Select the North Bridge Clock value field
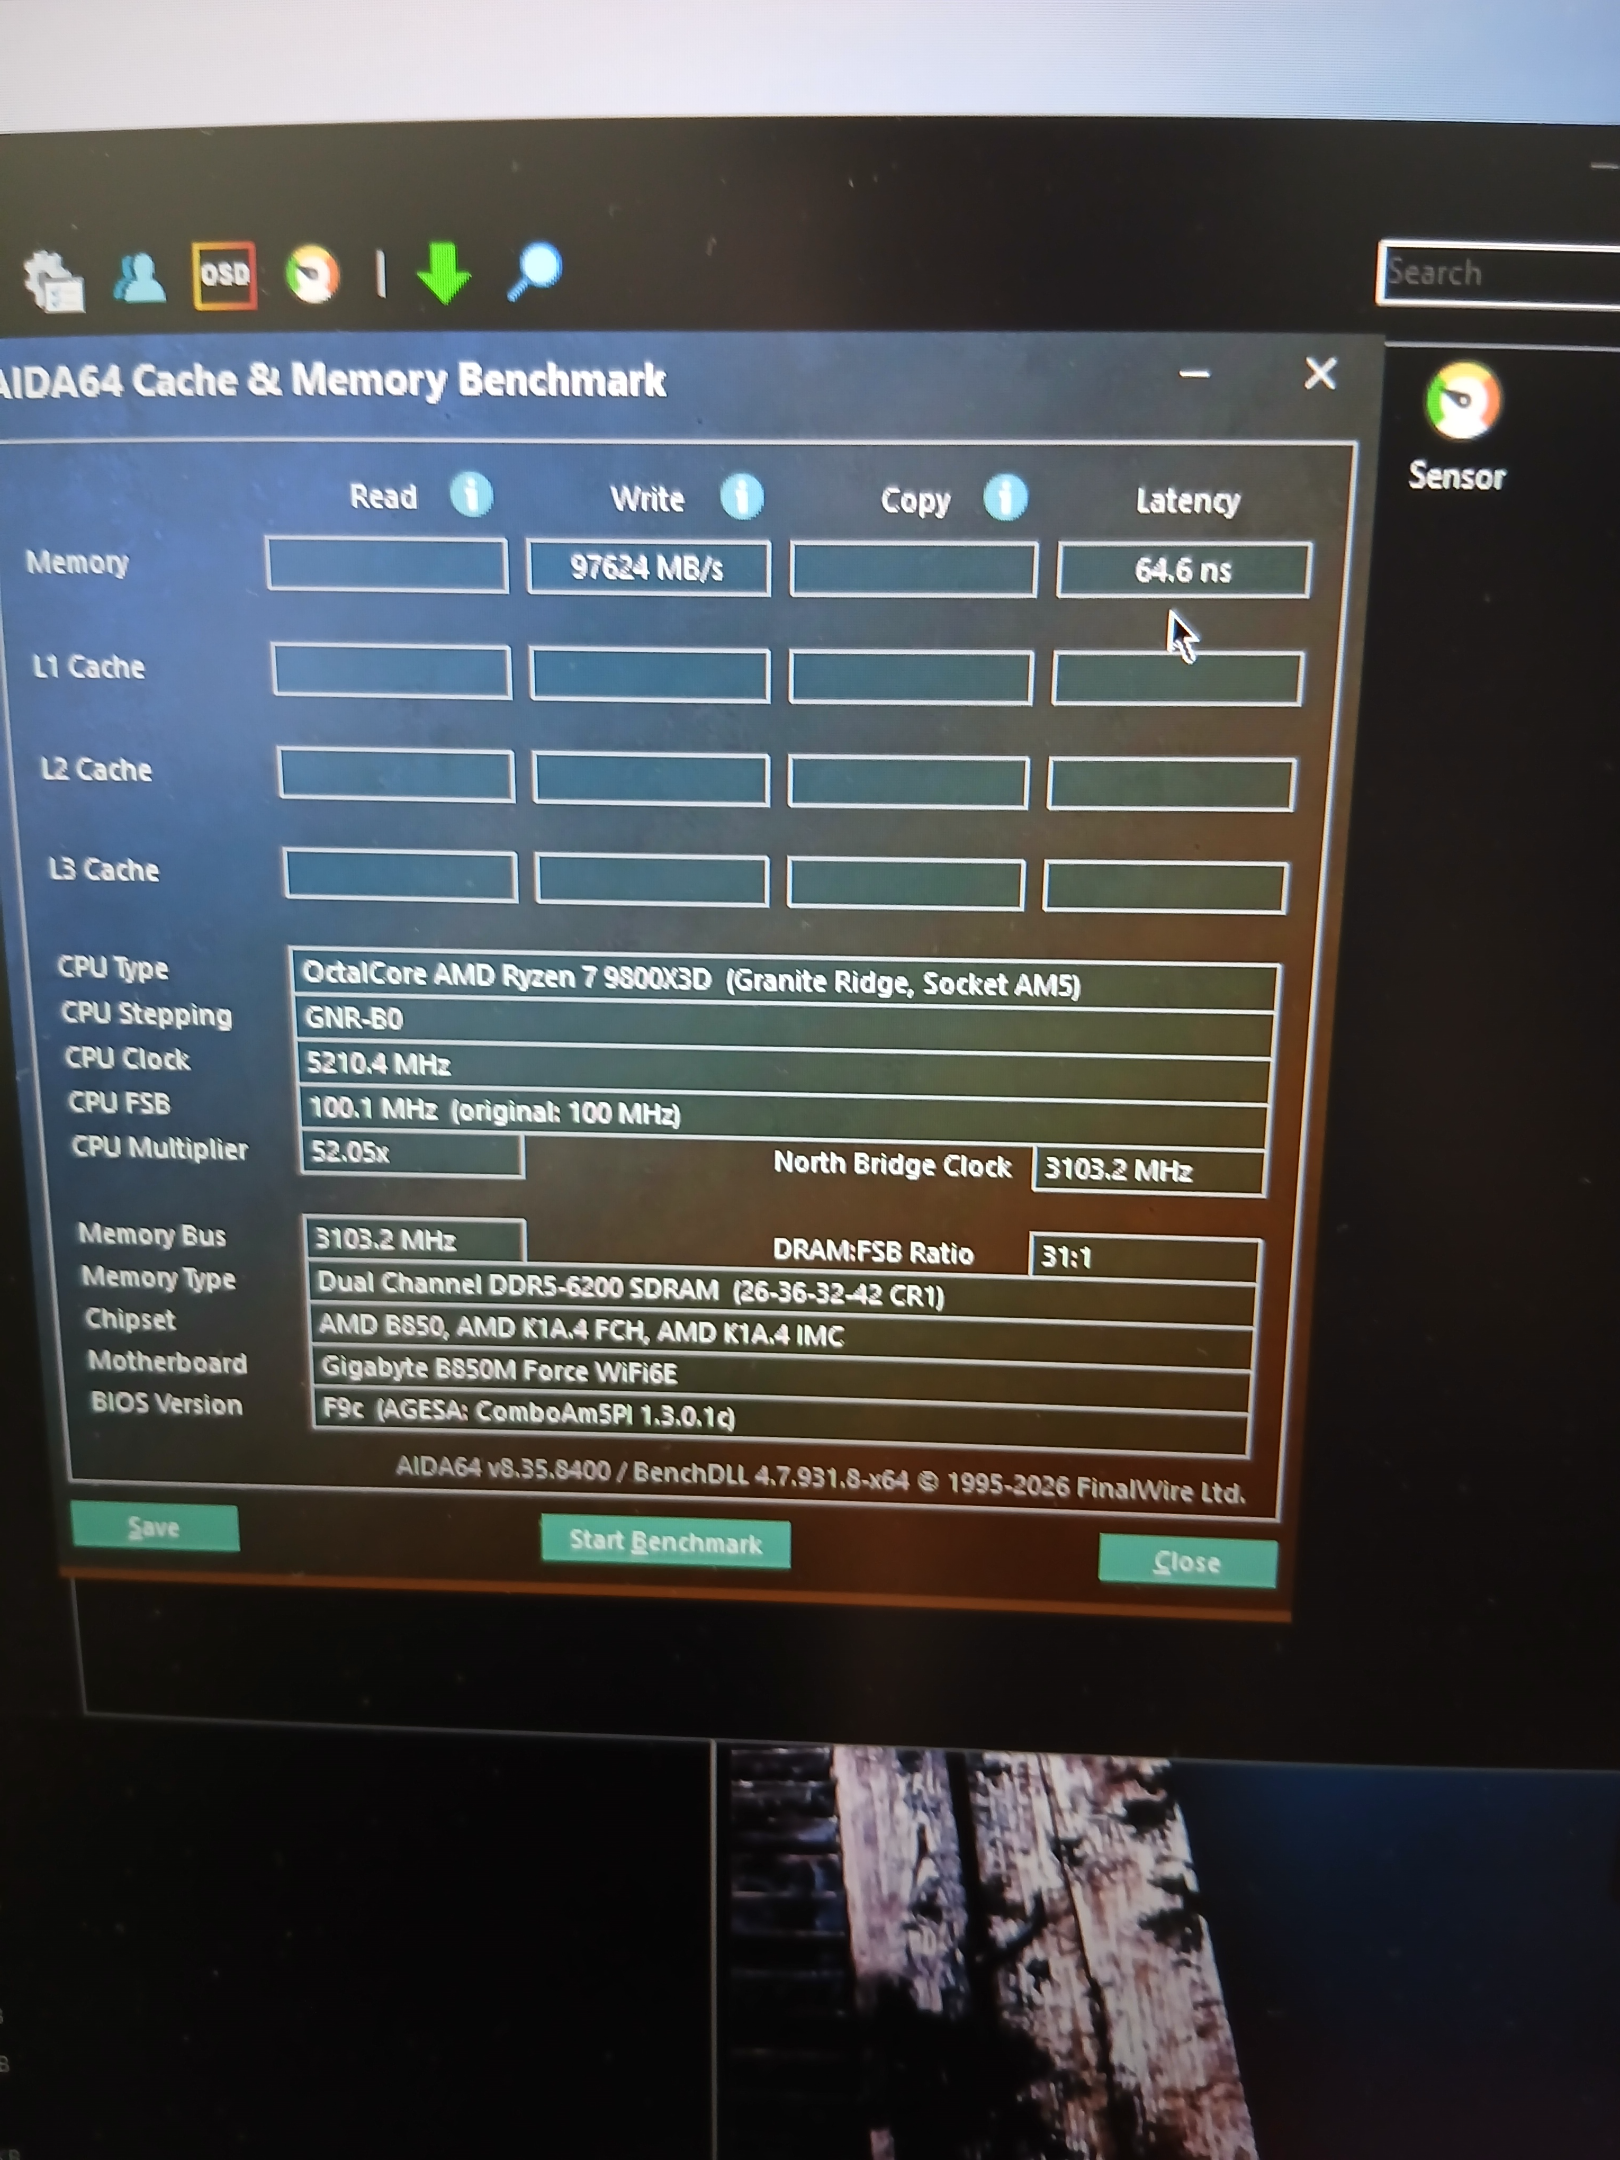The width and height of the screenshot is (1620, 2160). click(1149, 1170)
